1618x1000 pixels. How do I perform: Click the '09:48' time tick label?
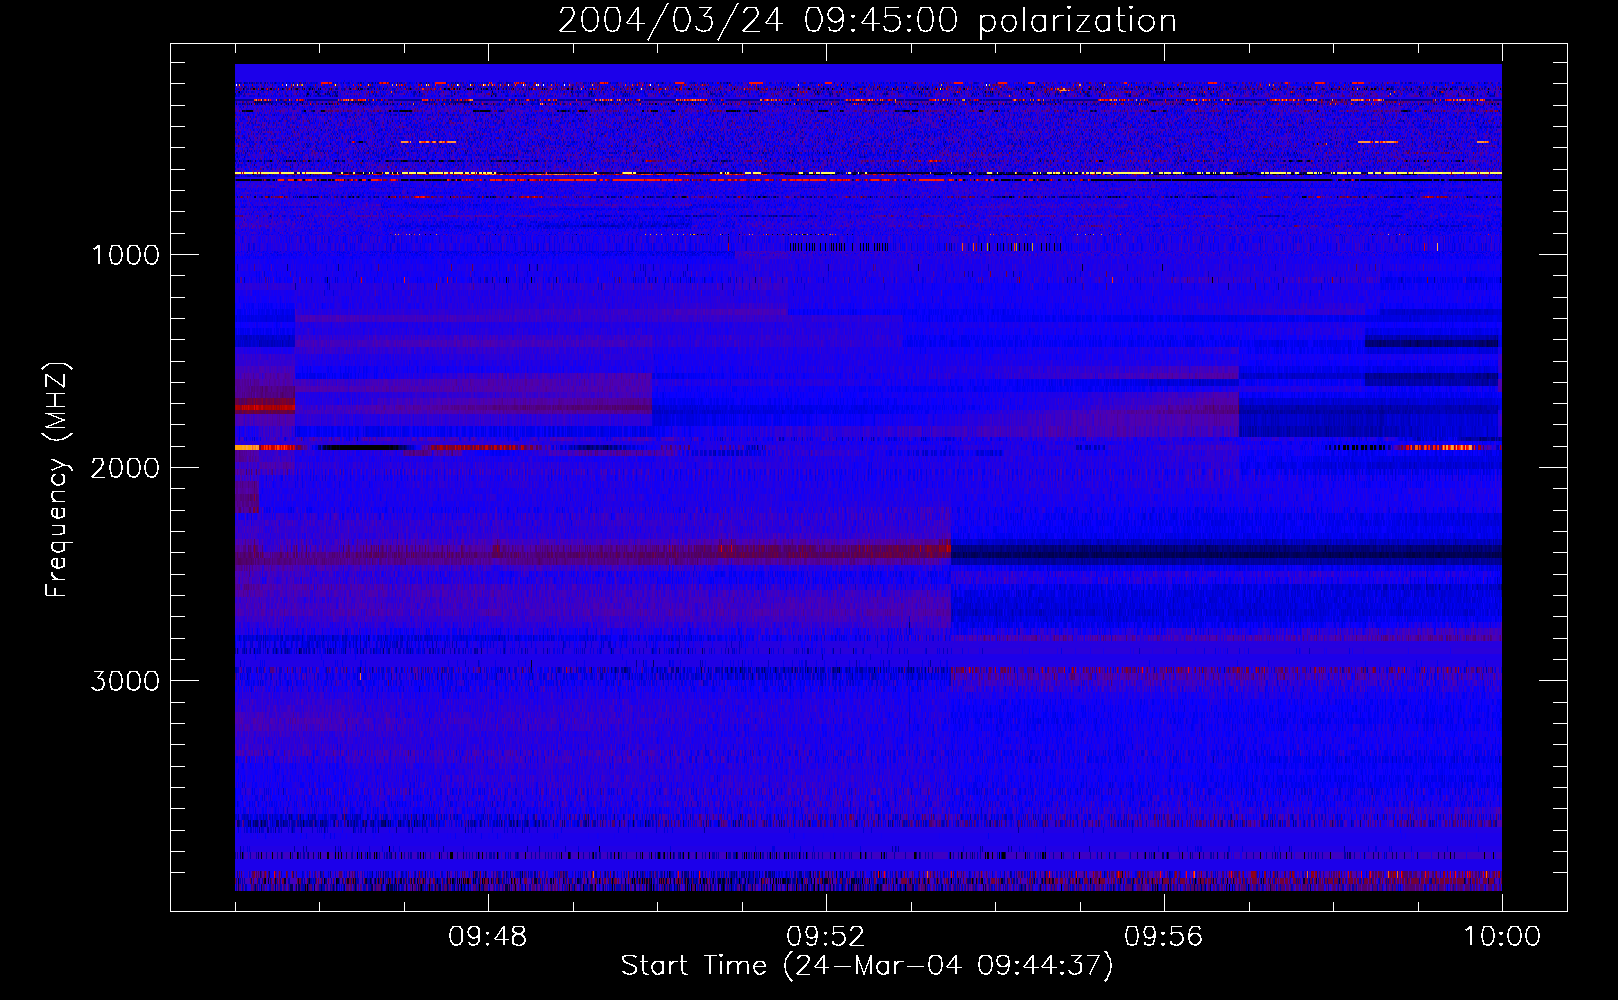click(487, 937)
